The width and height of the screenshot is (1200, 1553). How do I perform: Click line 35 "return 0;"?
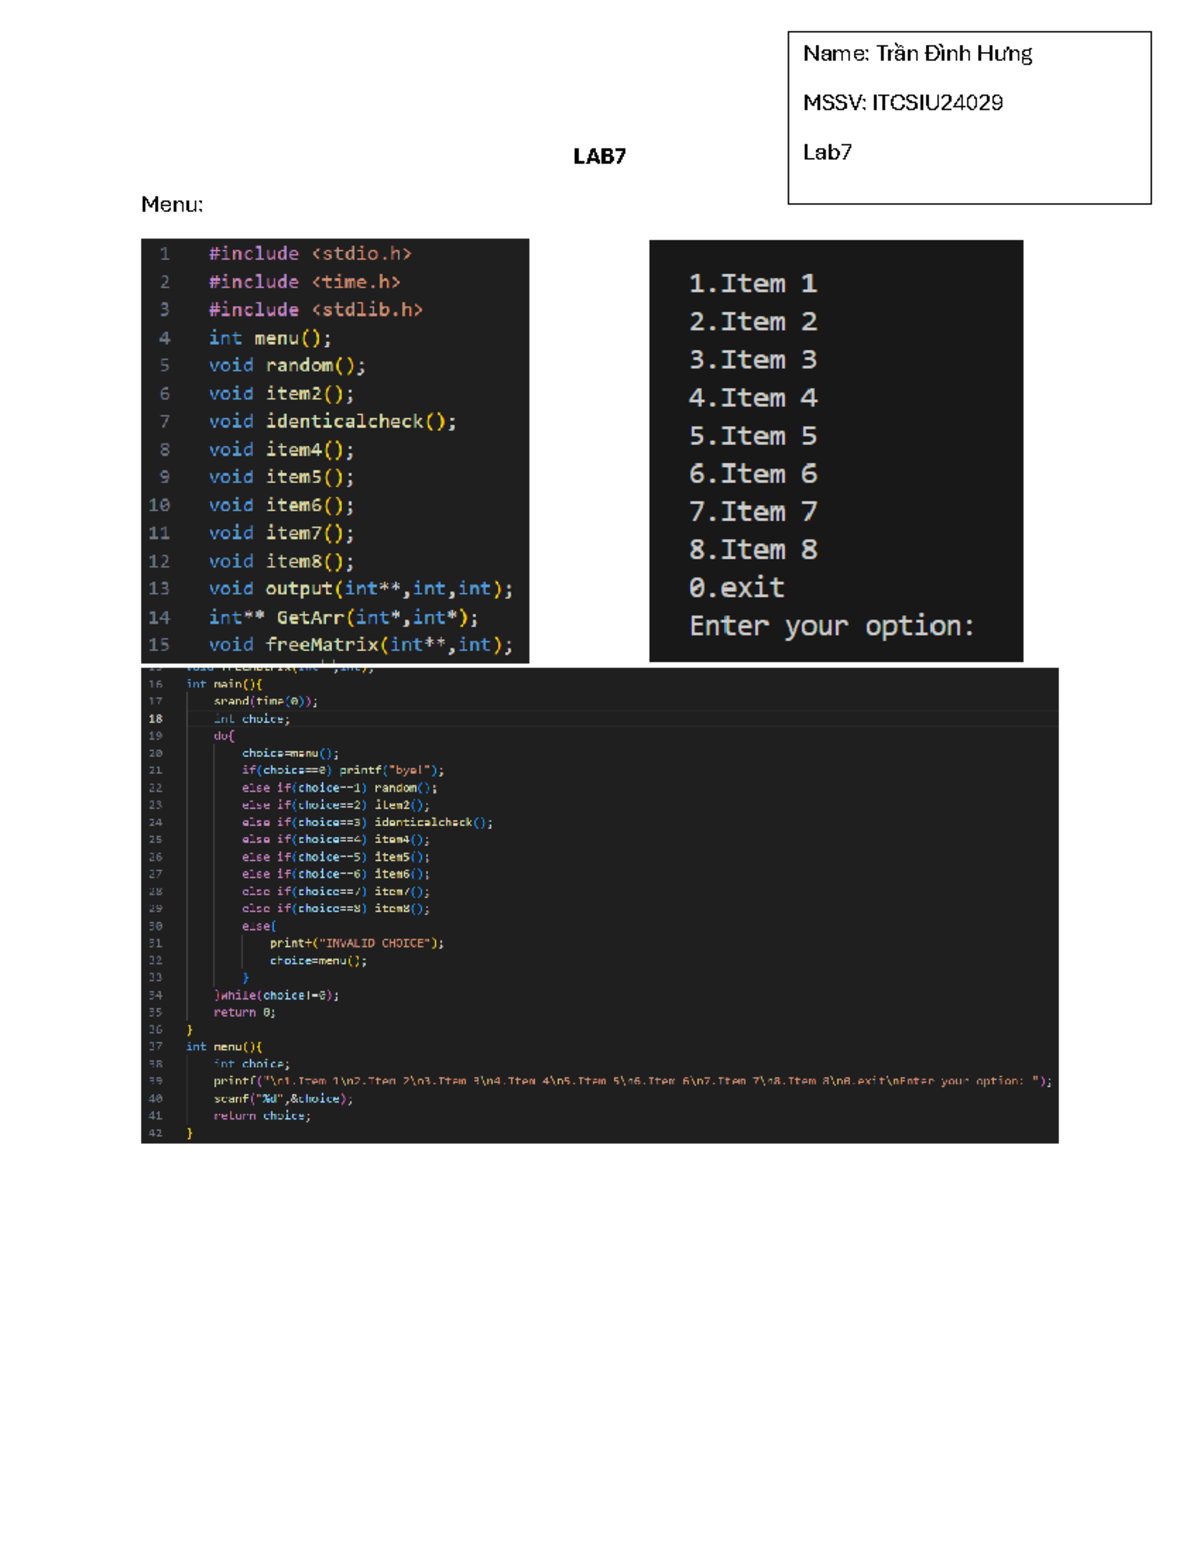245,1012
